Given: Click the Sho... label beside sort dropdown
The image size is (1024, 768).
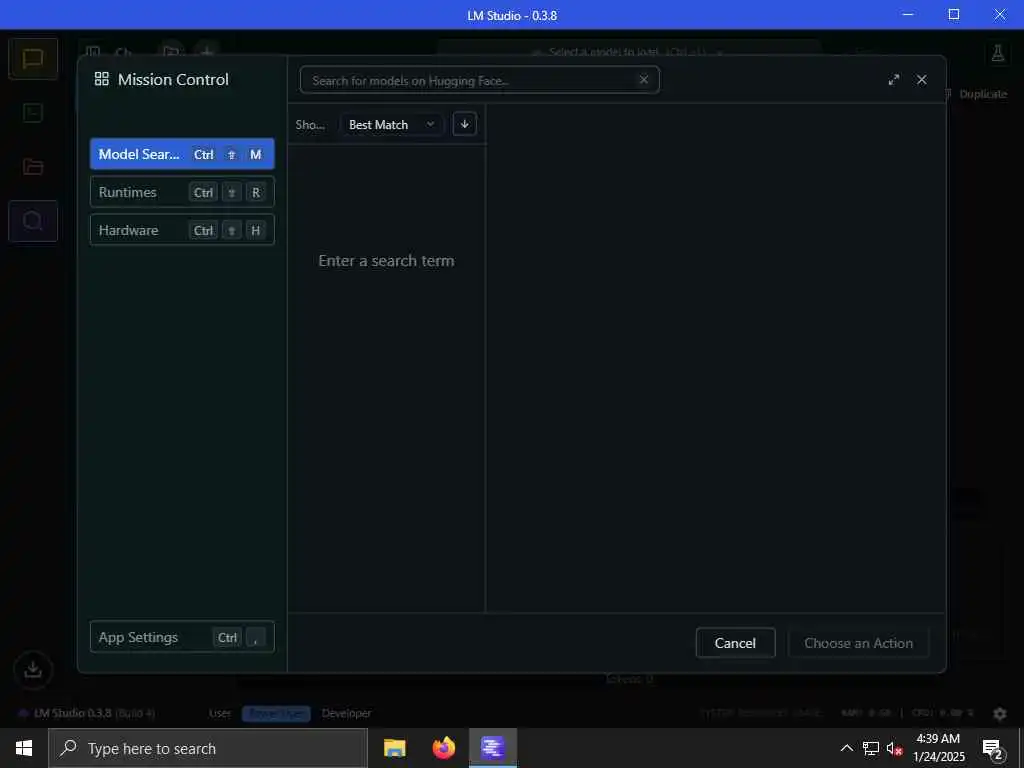Looking at the screenshot, I should 310,124.
